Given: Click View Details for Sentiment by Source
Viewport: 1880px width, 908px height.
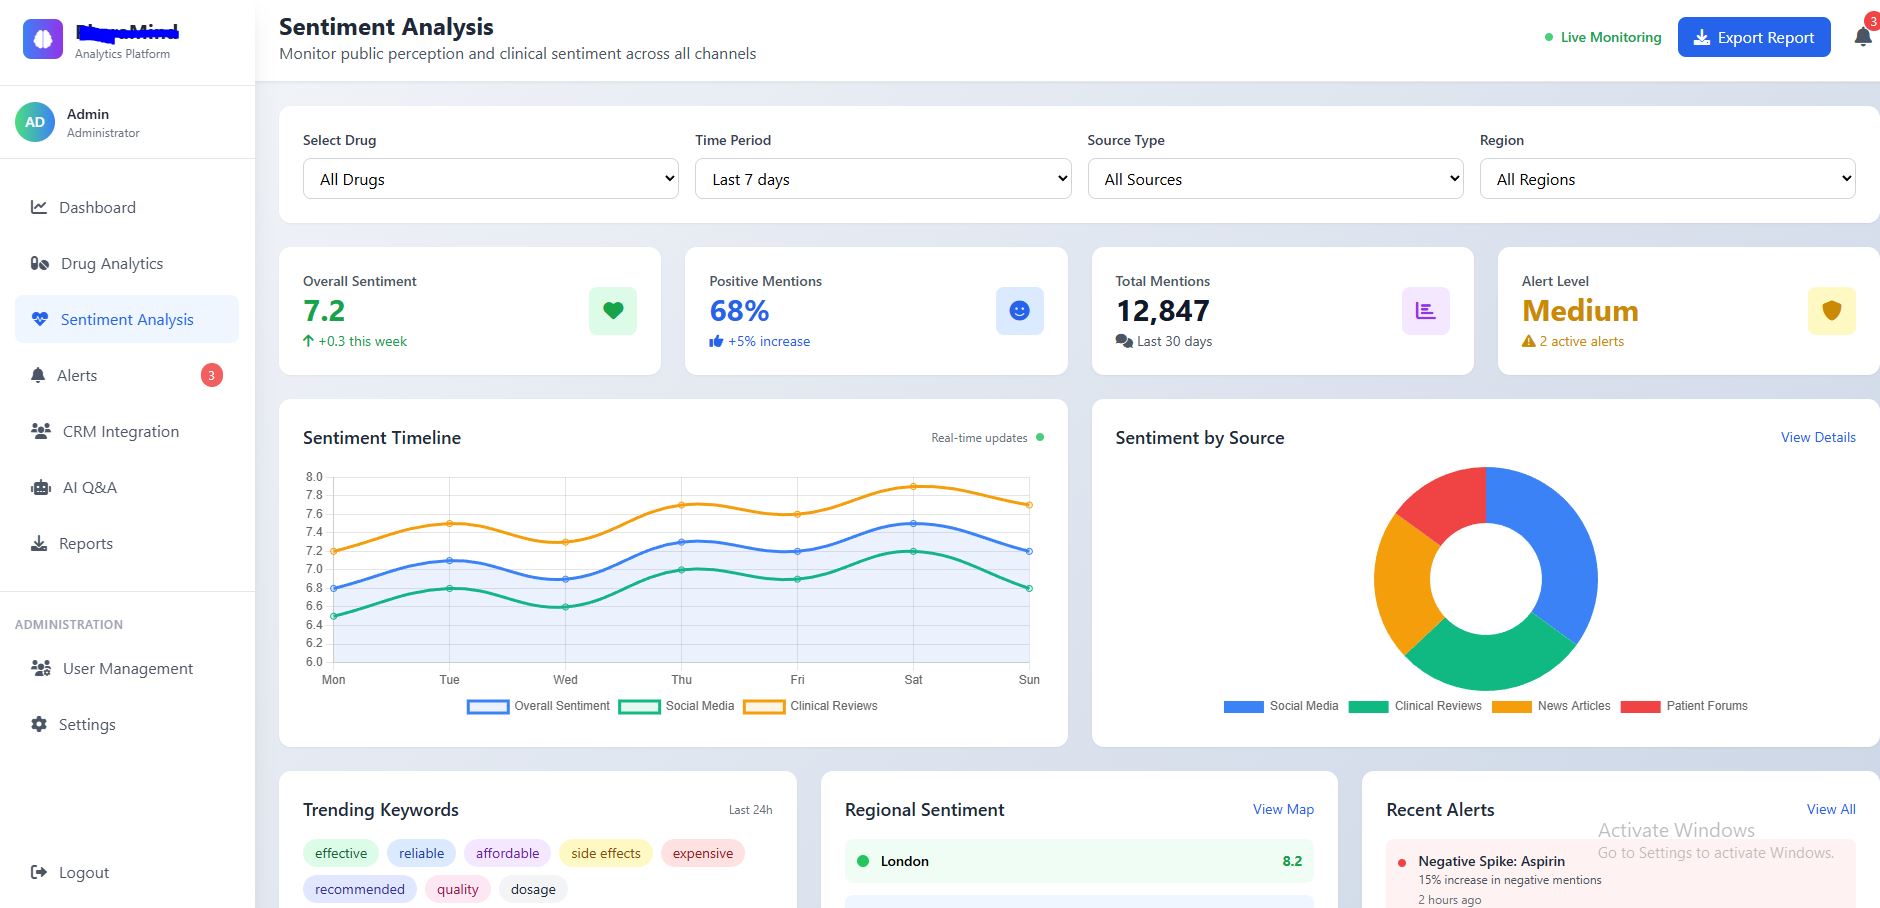Looking at the screenshot, I should [x=1817, y=437].
